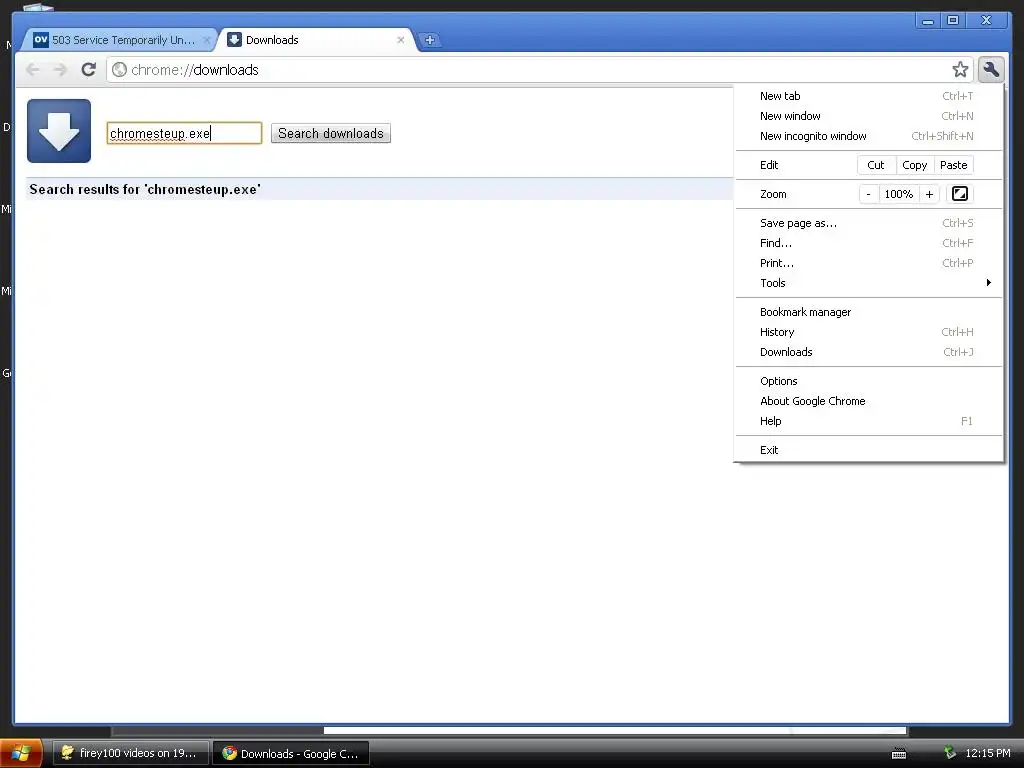Open Help from the menu

(x=868, y=421)
